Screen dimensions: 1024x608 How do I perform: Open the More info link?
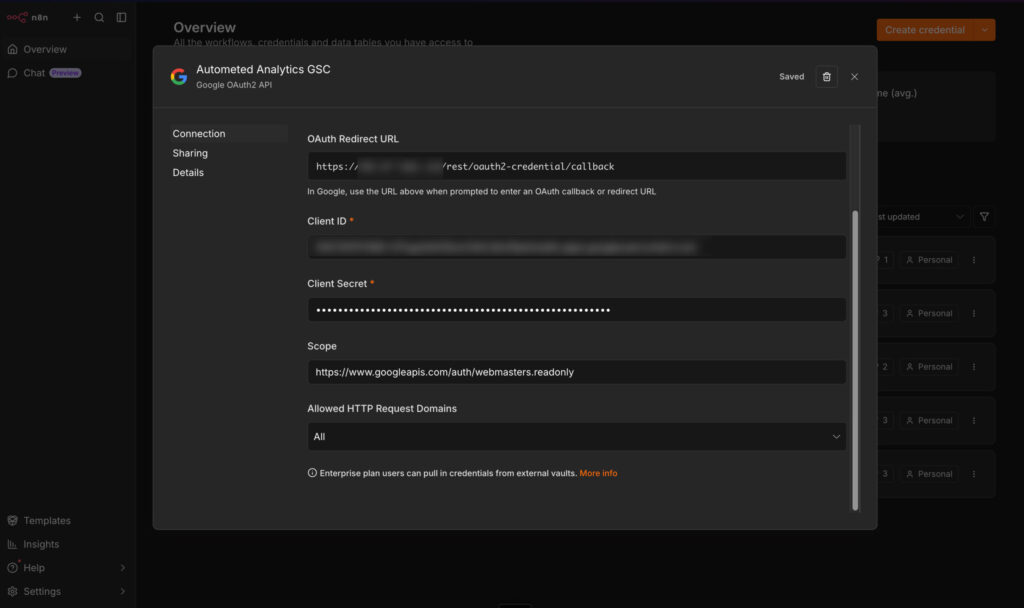[x=598, y=473]
